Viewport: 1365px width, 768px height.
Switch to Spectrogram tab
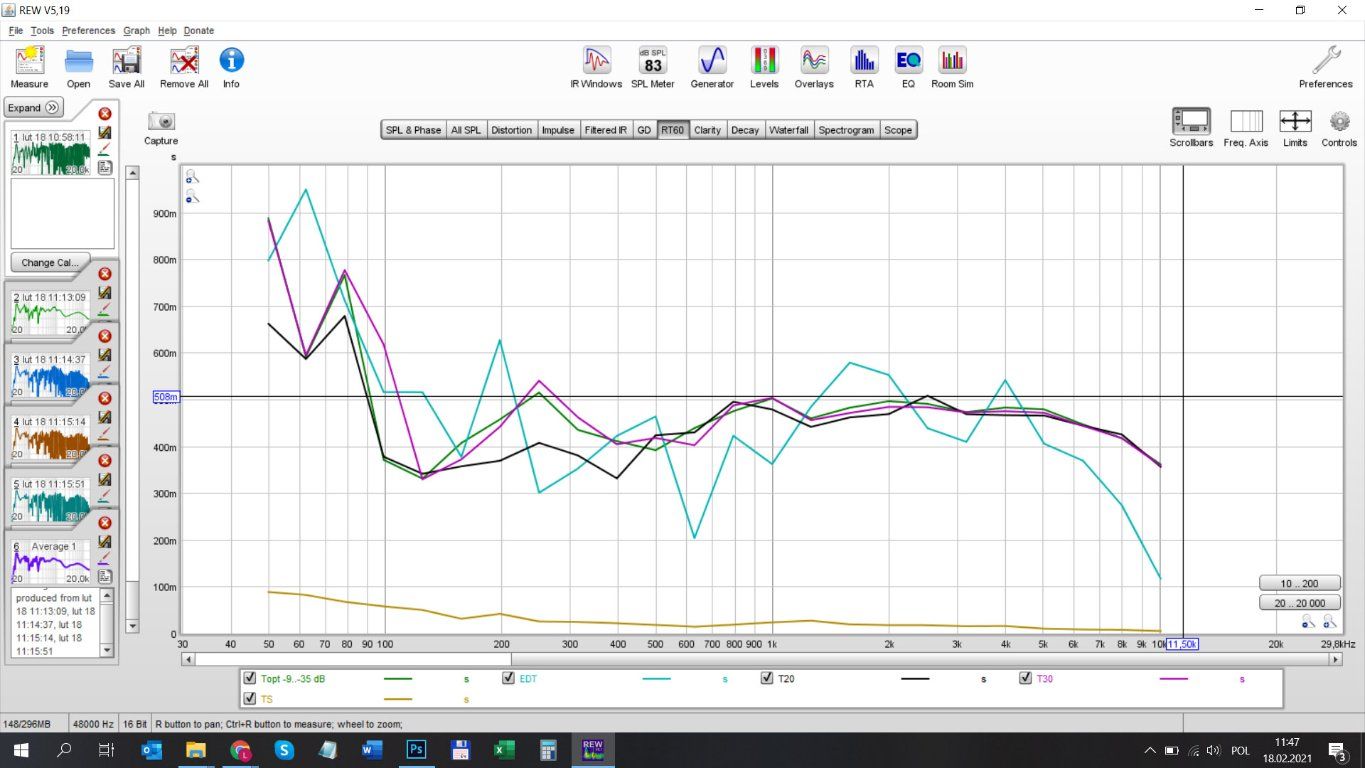[x=846, y=130]
